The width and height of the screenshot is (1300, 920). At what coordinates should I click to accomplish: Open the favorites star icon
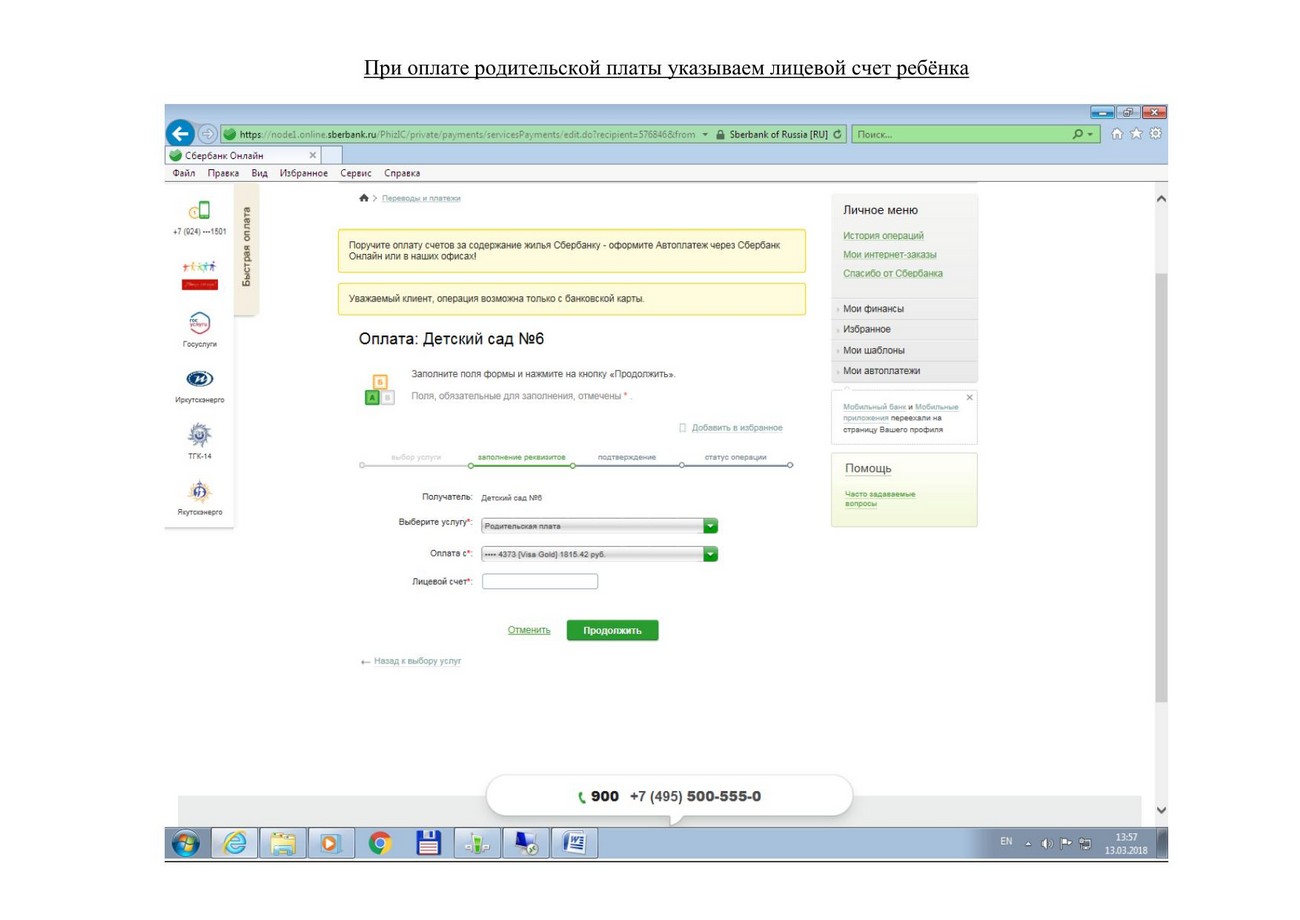click(x=1138, y=134)
